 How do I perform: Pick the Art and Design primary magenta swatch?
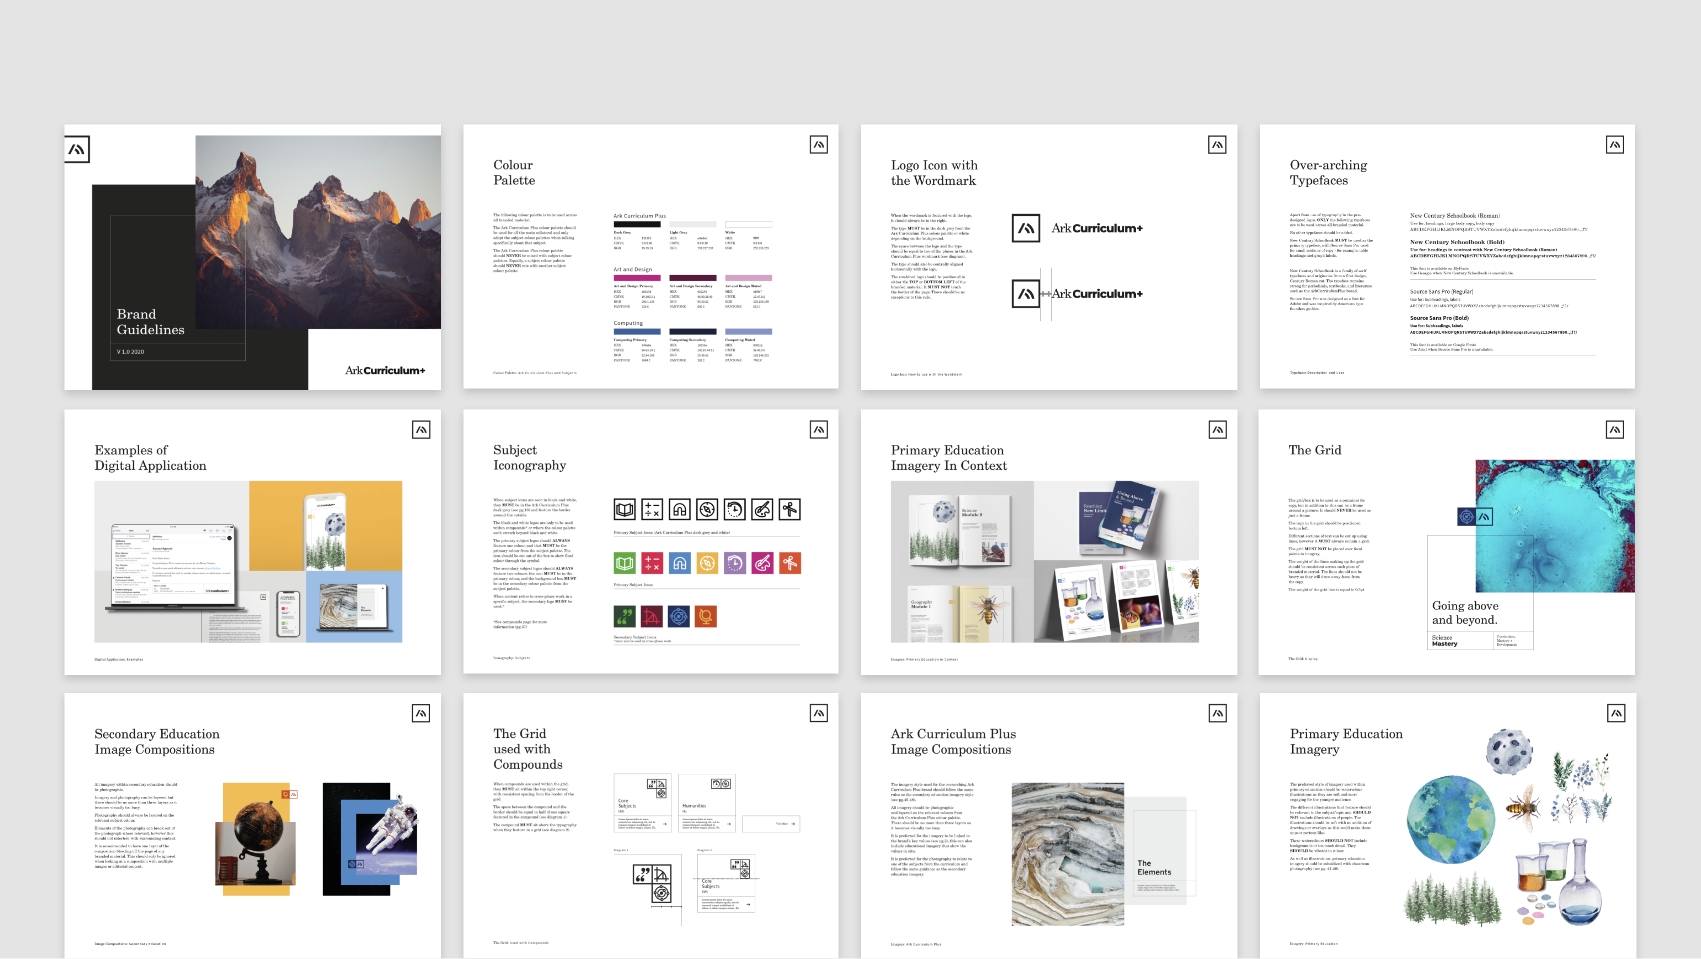pyautogui.click(x=636, y=278)
